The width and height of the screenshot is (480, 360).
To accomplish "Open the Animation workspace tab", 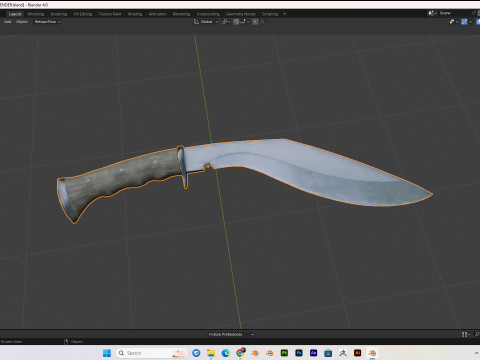I will pyautogui.click(x=157, y=14).
